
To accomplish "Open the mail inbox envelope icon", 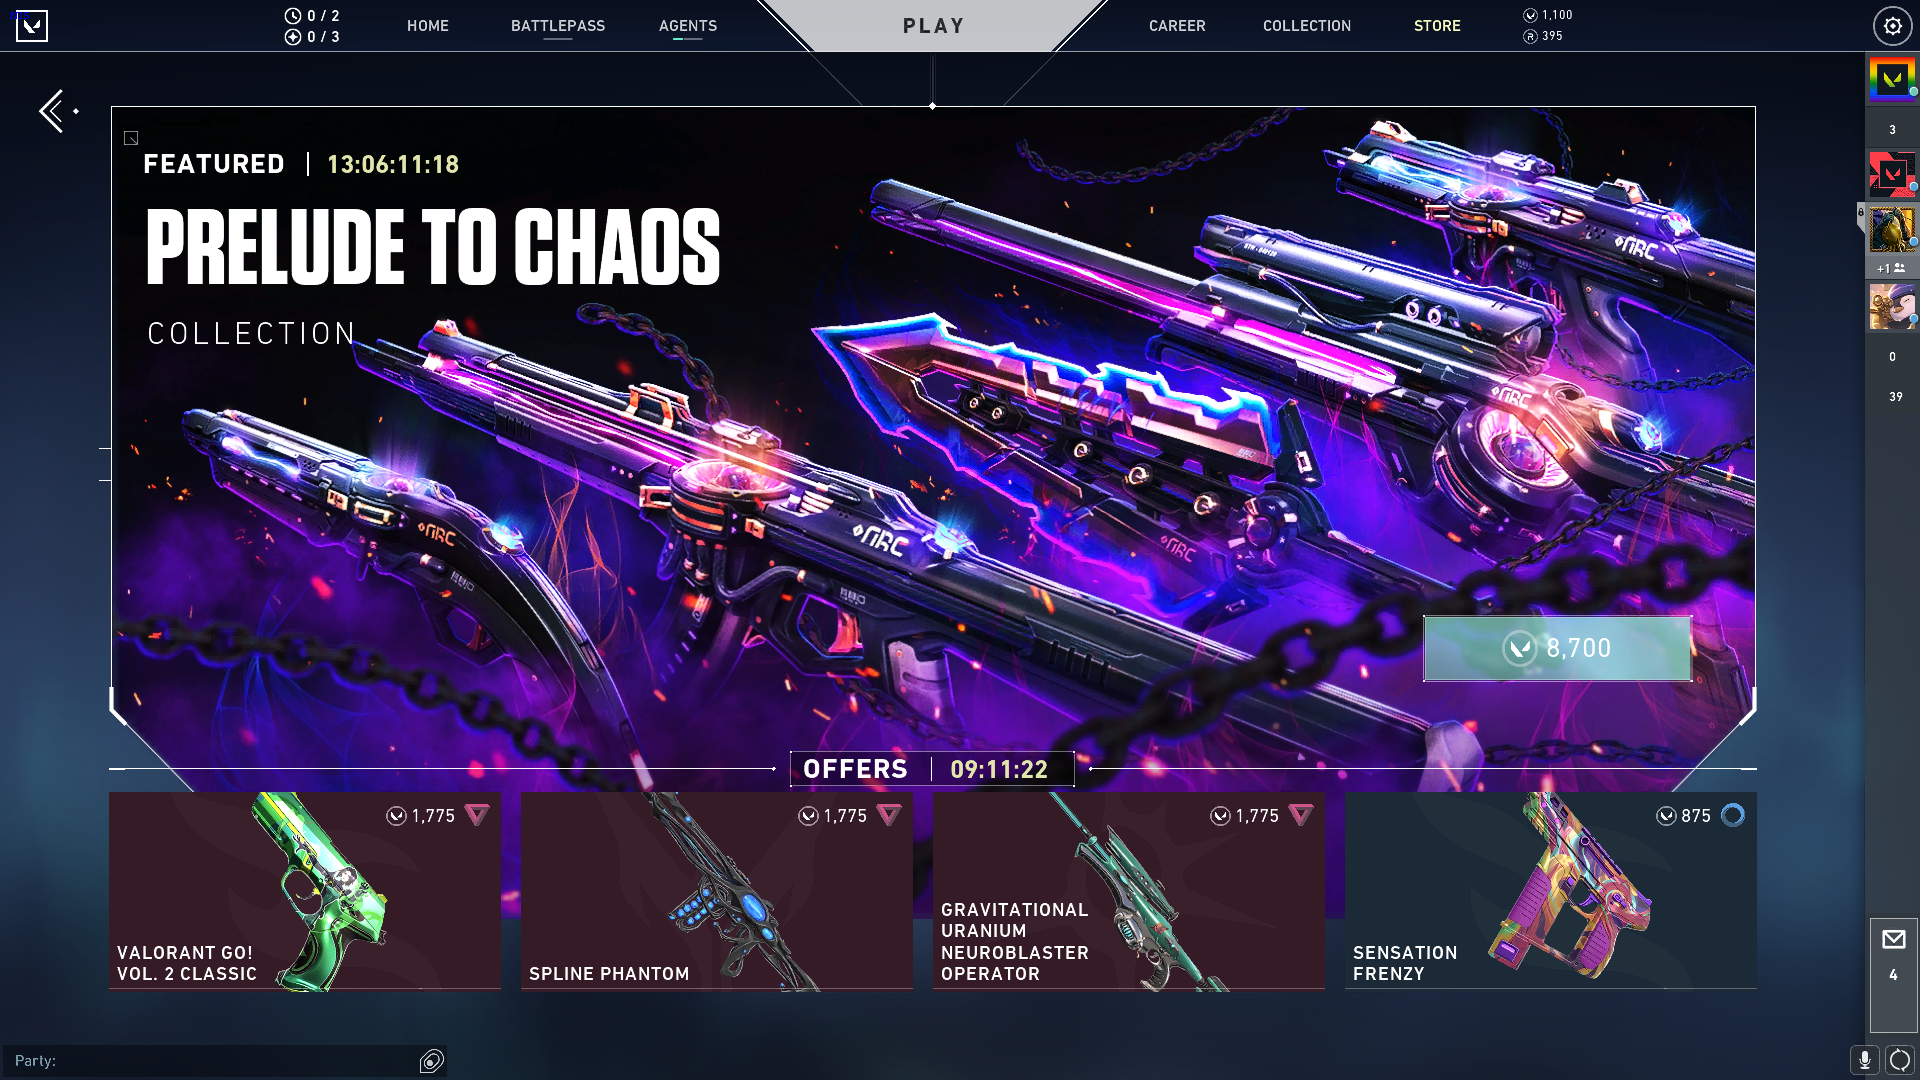I will pos(1893,939).
